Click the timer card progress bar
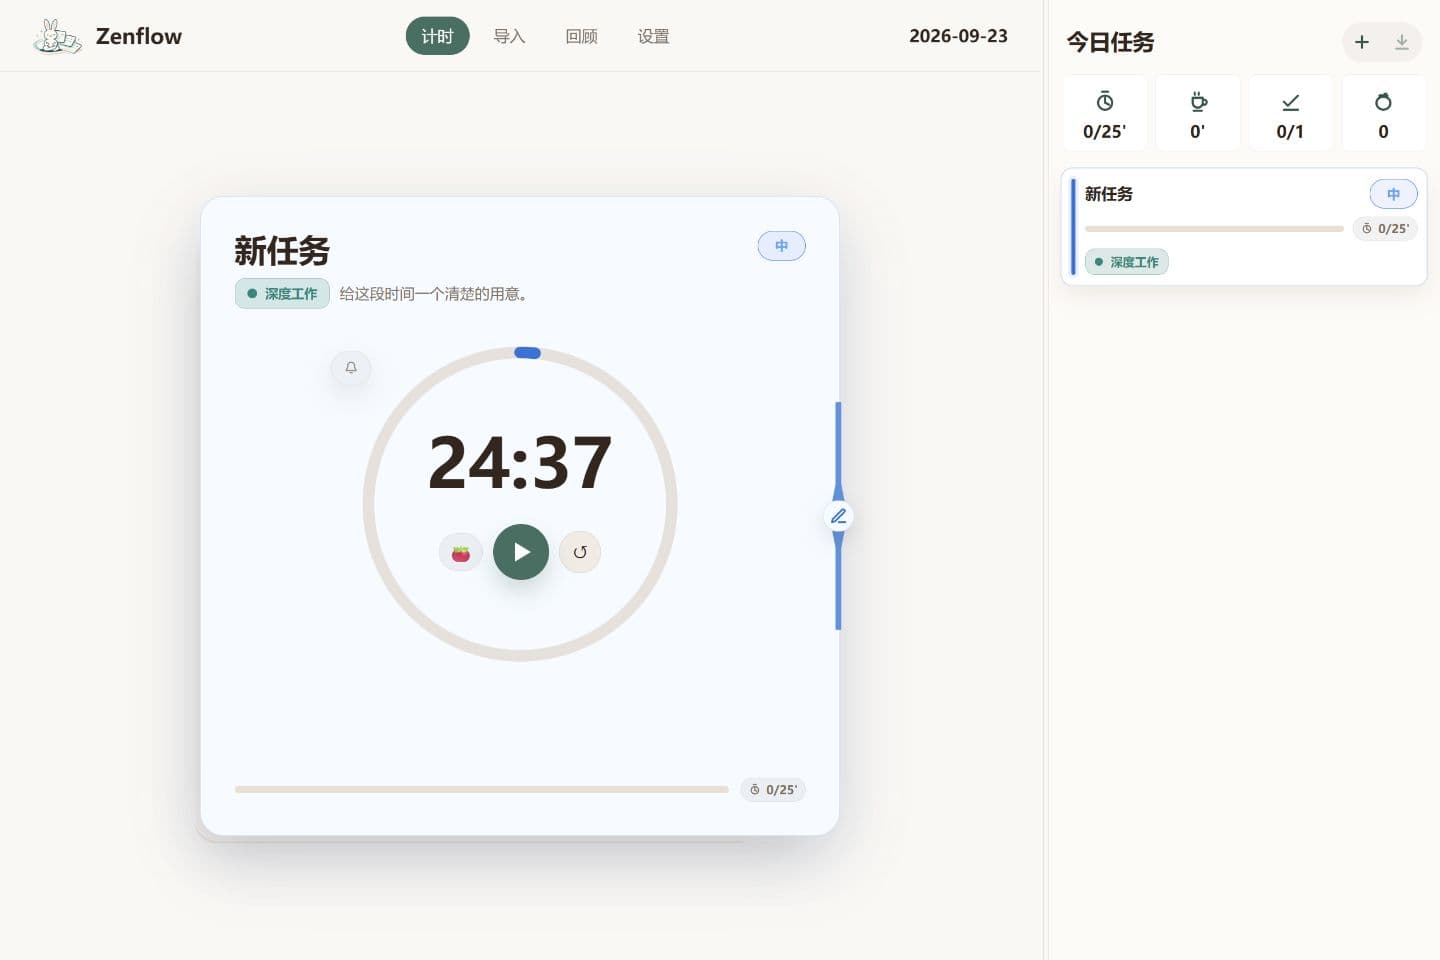This screenshot has height=960, width=1440. 482,790
